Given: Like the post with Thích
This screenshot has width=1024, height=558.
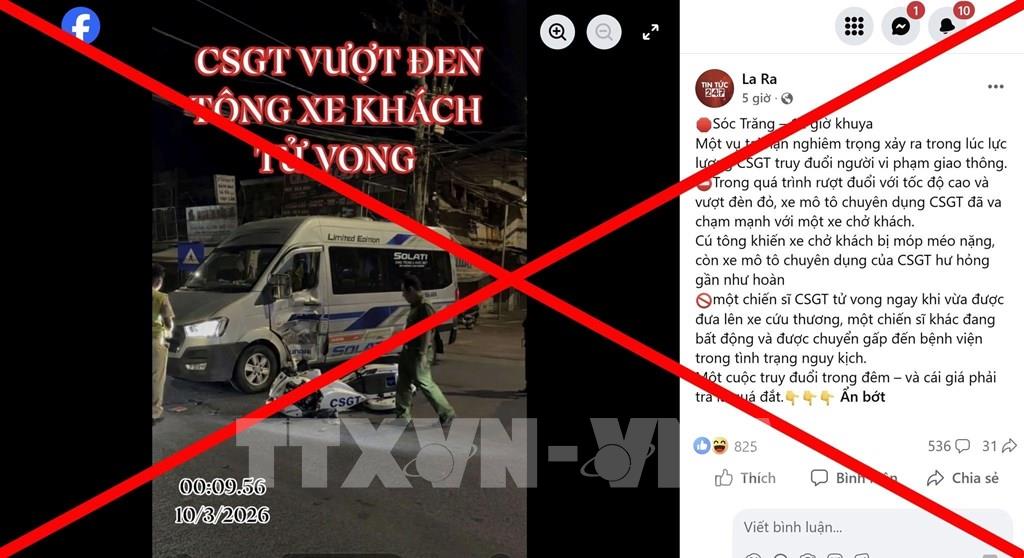Looking at the screenshot, I should point(744,478).
